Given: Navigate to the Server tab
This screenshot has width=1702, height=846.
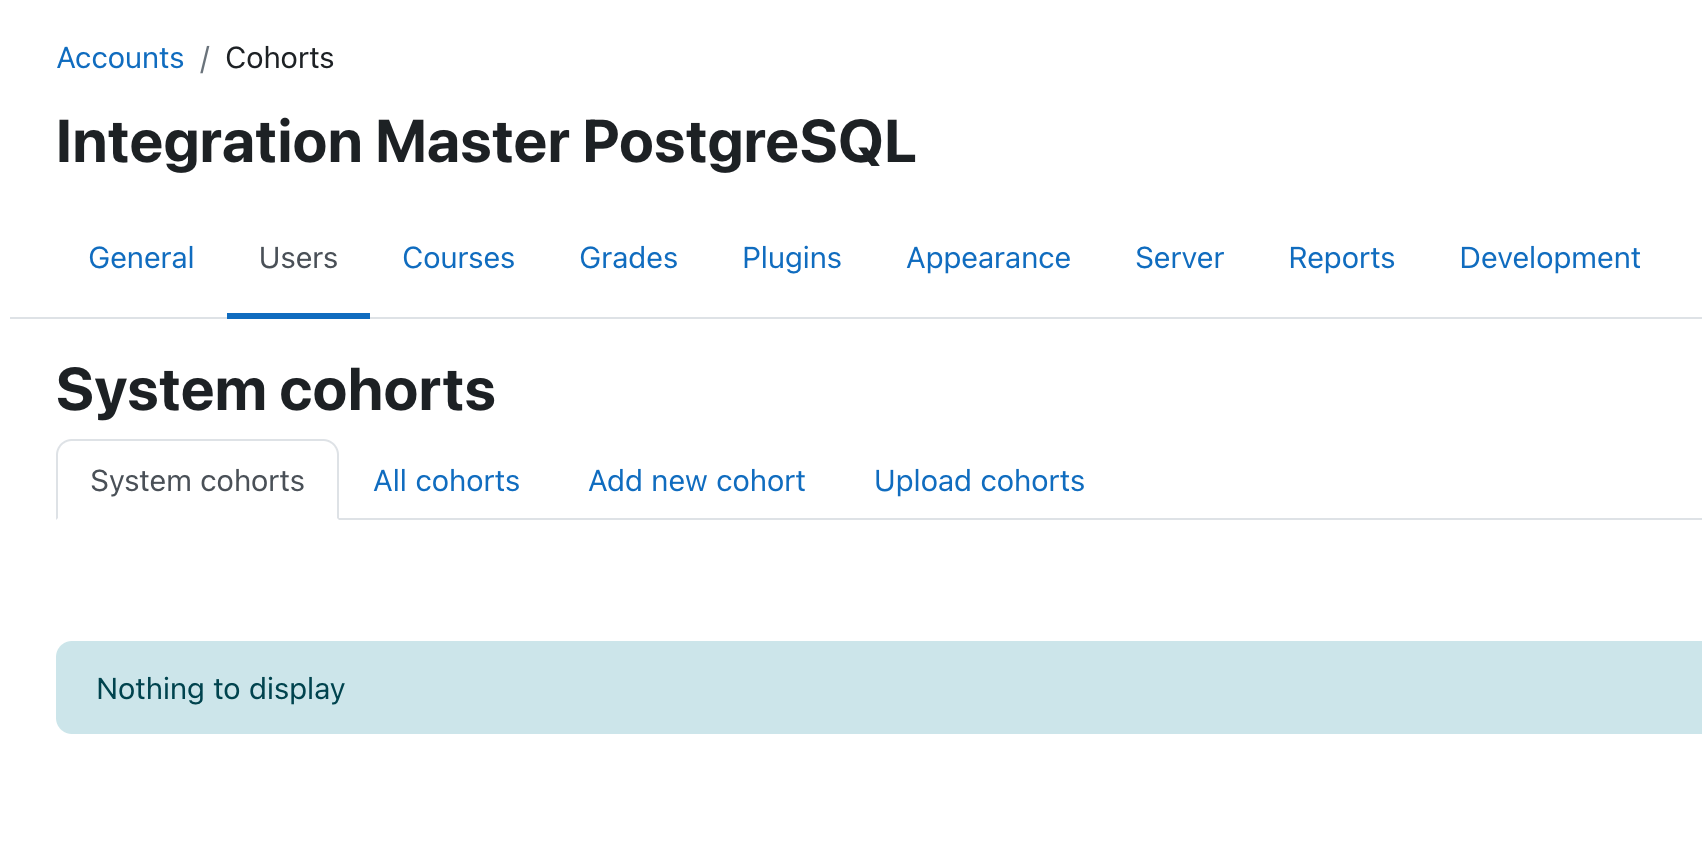Looking at the screenshot, I should (1179, 258).
